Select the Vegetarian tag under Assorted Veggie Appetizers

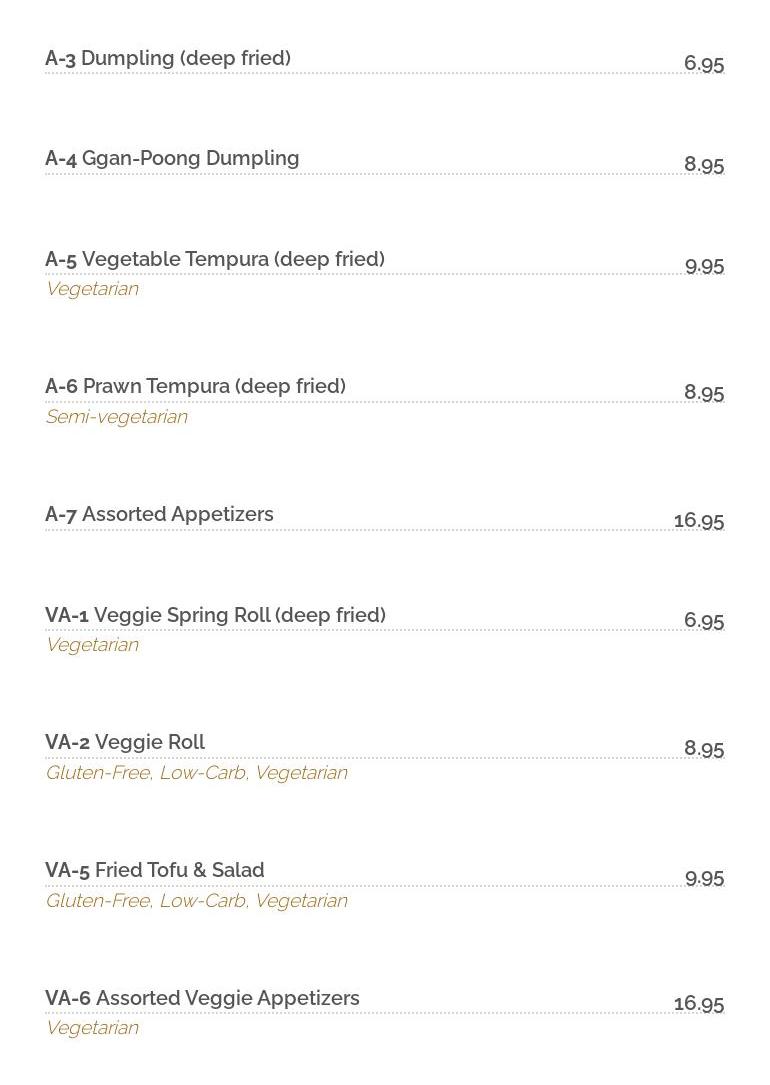click(92, 1028)
